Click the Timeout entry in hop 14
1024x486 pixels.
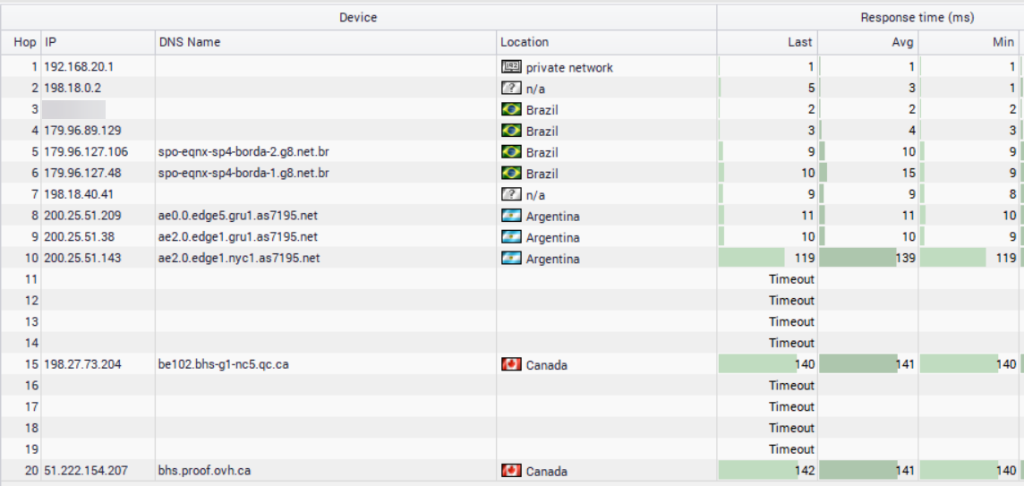point(792,343)
